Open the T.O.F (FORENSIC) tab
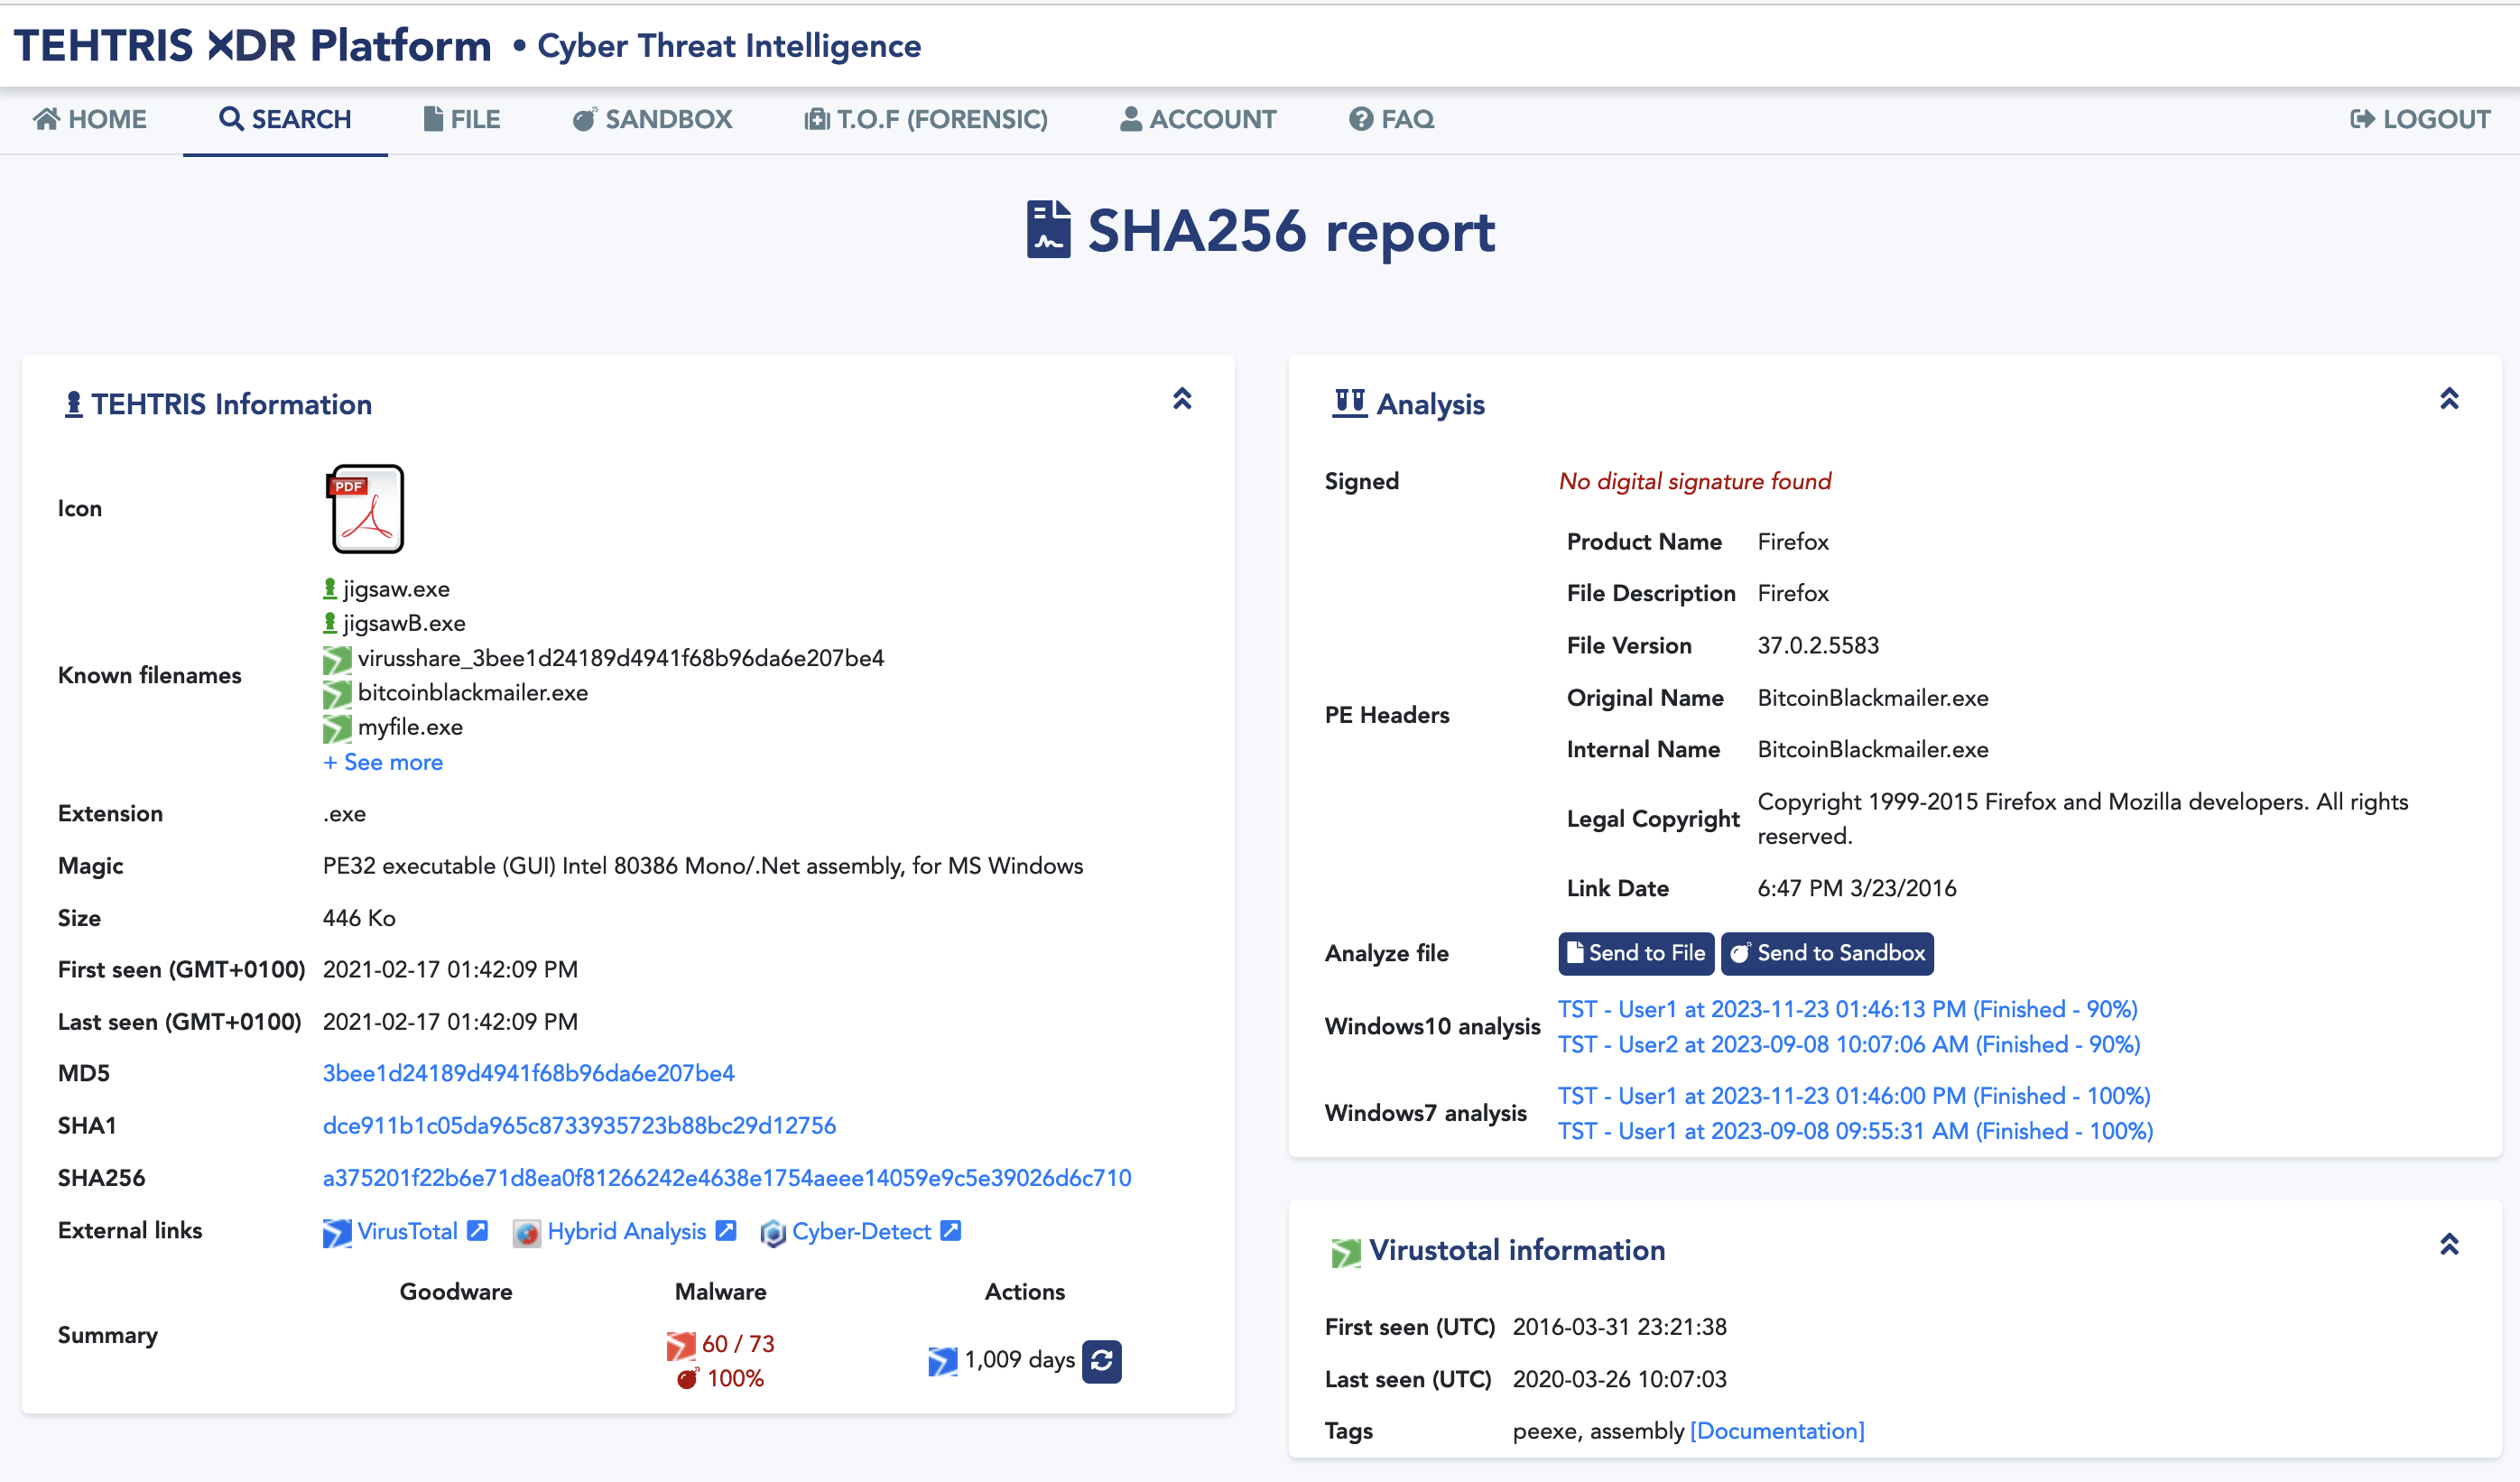The height and width of the screenshot is (1482, 2520). click(926, 119)
